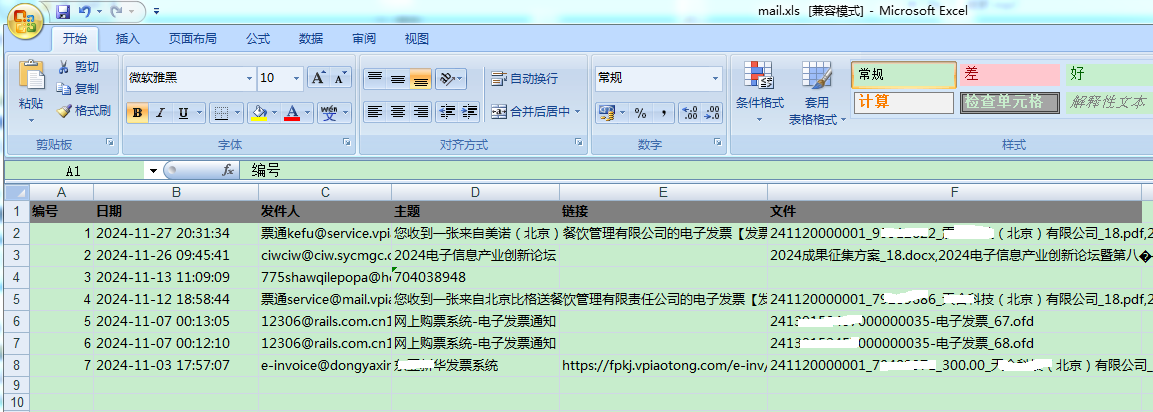Expand the 粘贴 options arrow
The image size is (1153, 412).
(x=32, y=120)
